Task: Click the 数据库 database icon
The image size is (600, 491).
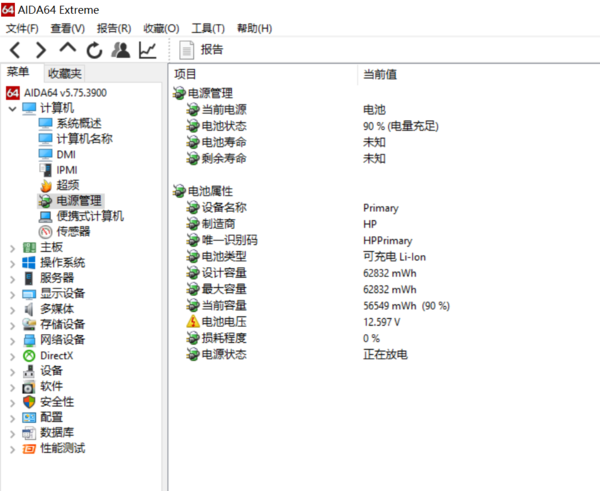Action: (x=29, y=433)
